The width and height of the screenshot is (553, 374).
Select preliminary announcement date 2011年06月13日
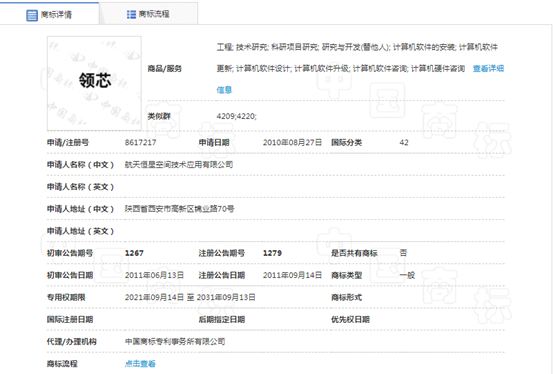154,275
